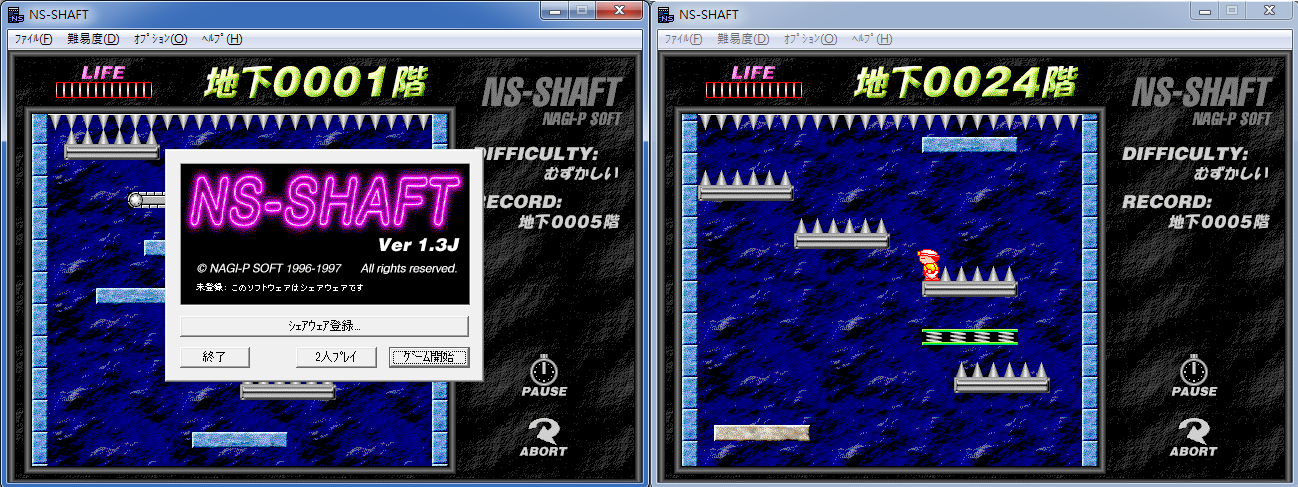
Task: Open ファイル(F) menu in left window
Action: point(33,39)
